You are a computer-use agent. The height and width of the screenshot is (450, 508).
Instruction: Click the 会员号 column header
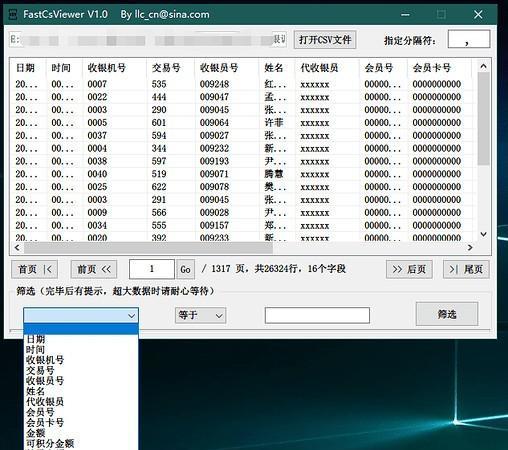coord(383,68)
